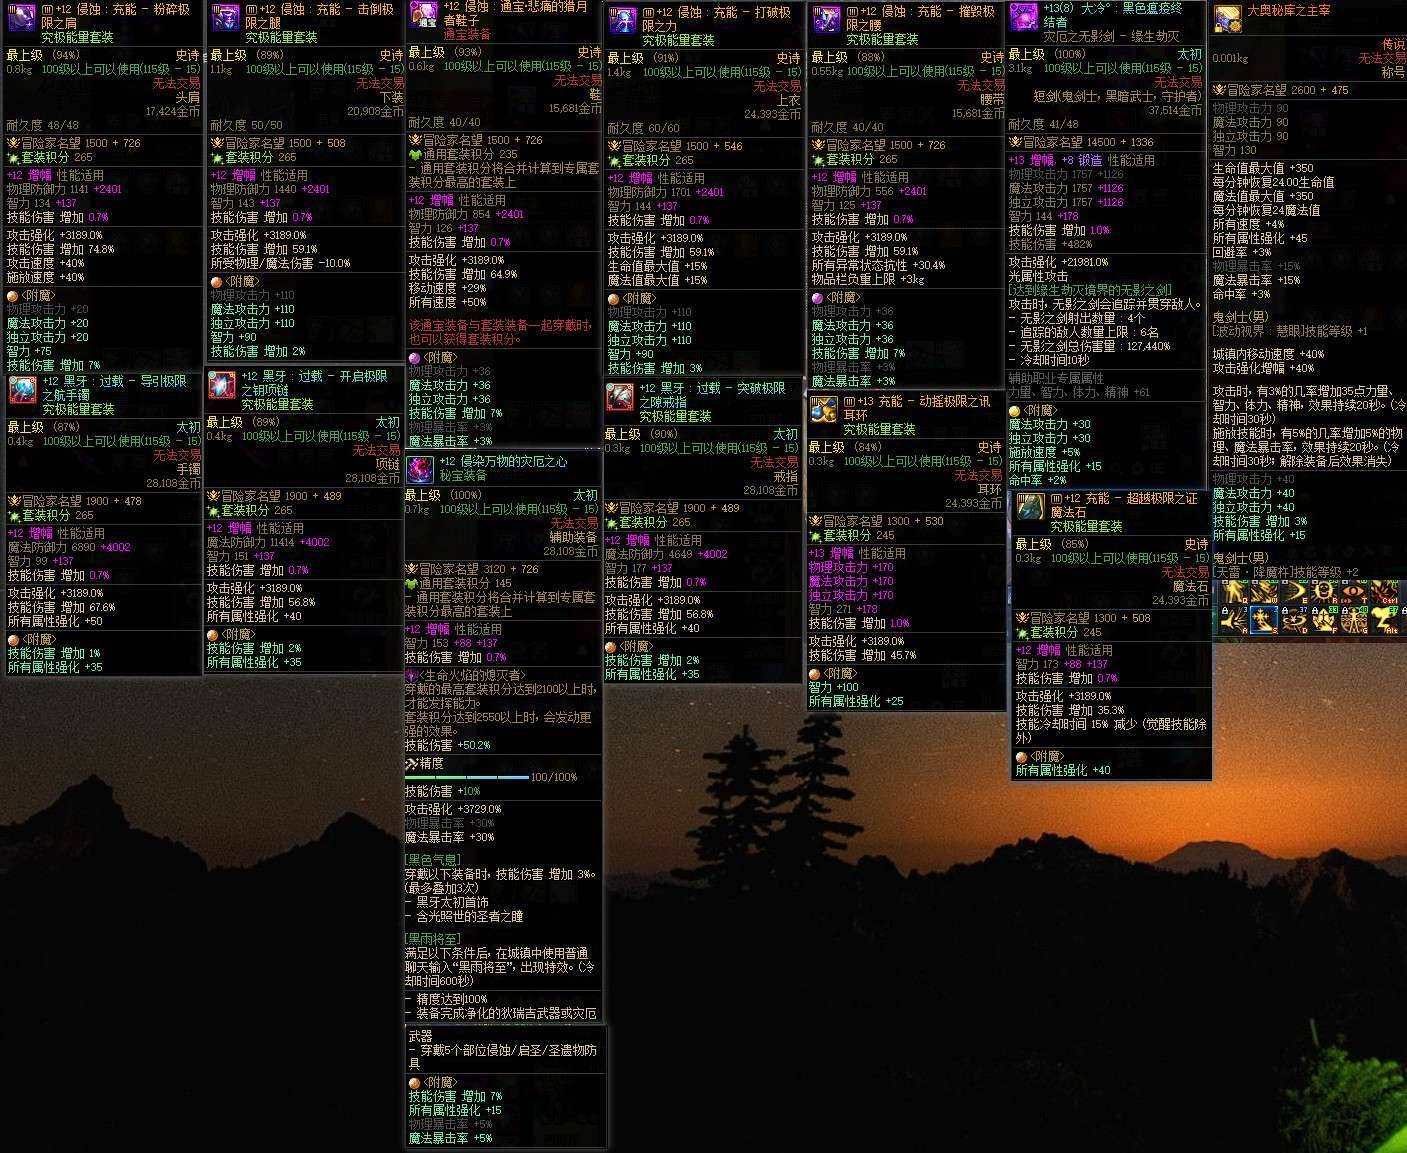Select the crescent skill icon bound to E
This screenshot has height=1153, width=1407.
click(x=1295, y=592)
